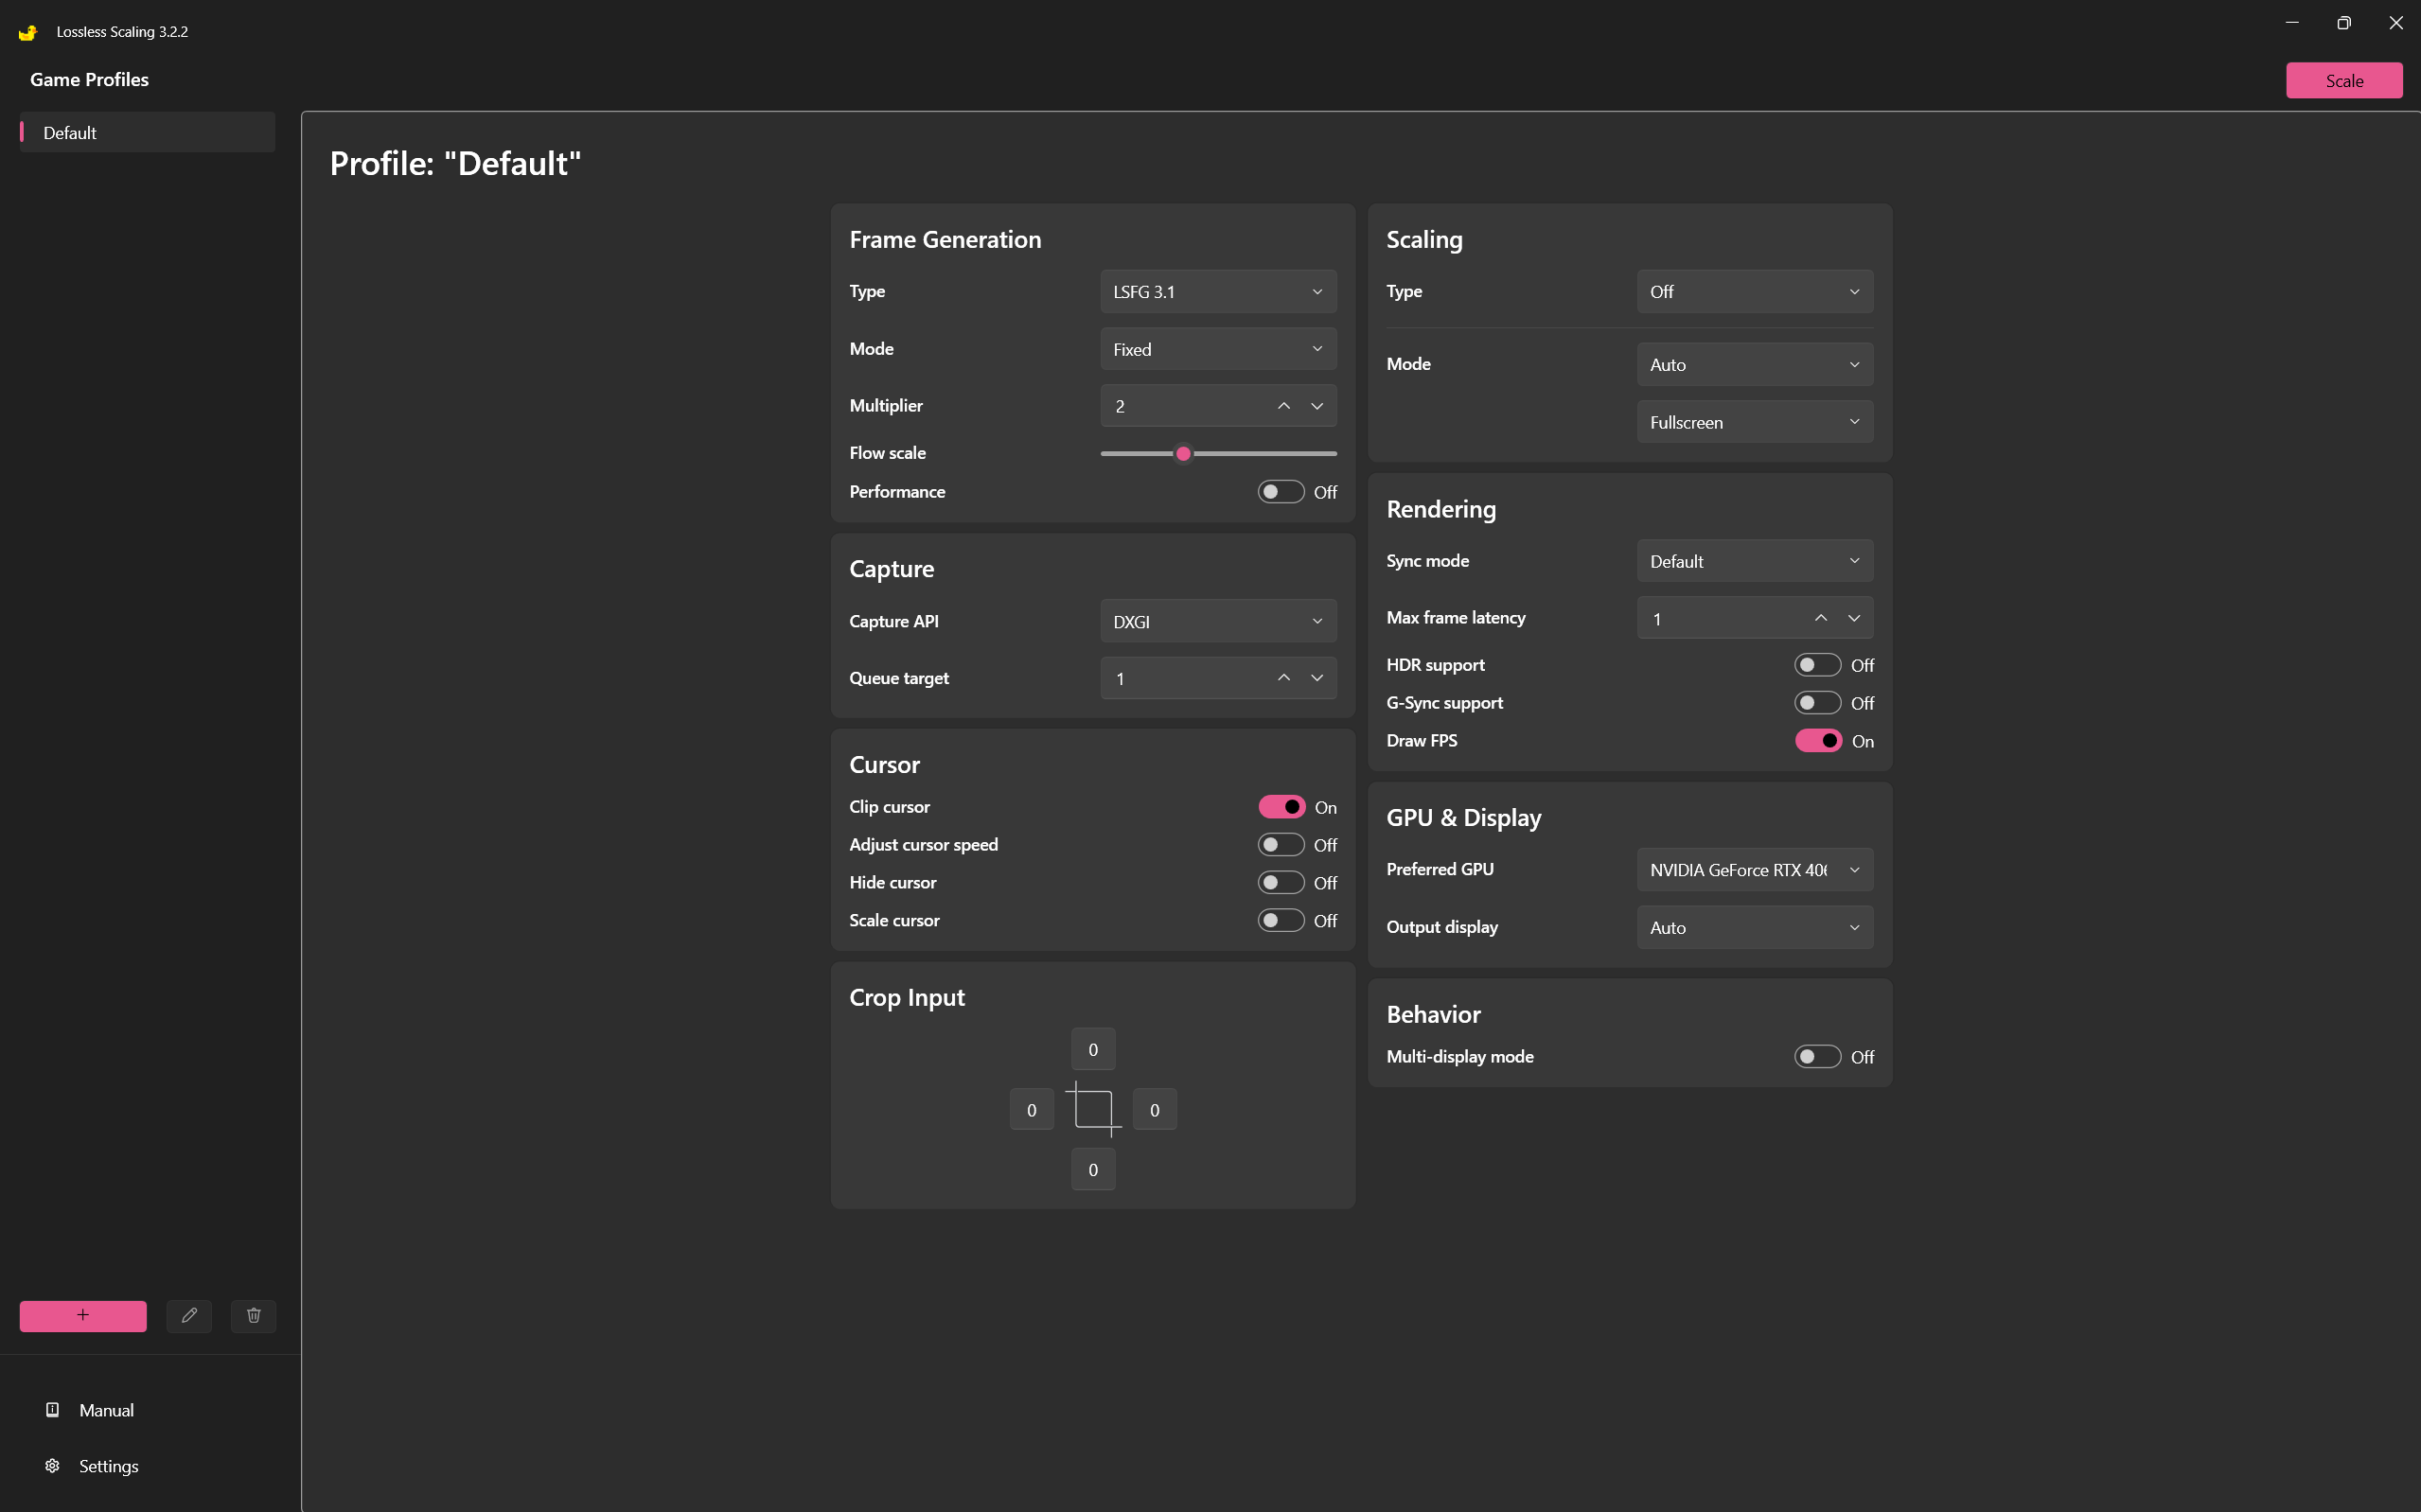Open the Frame Generation Type dropdown
2421x1512 pixels.
coord(1217,292)
